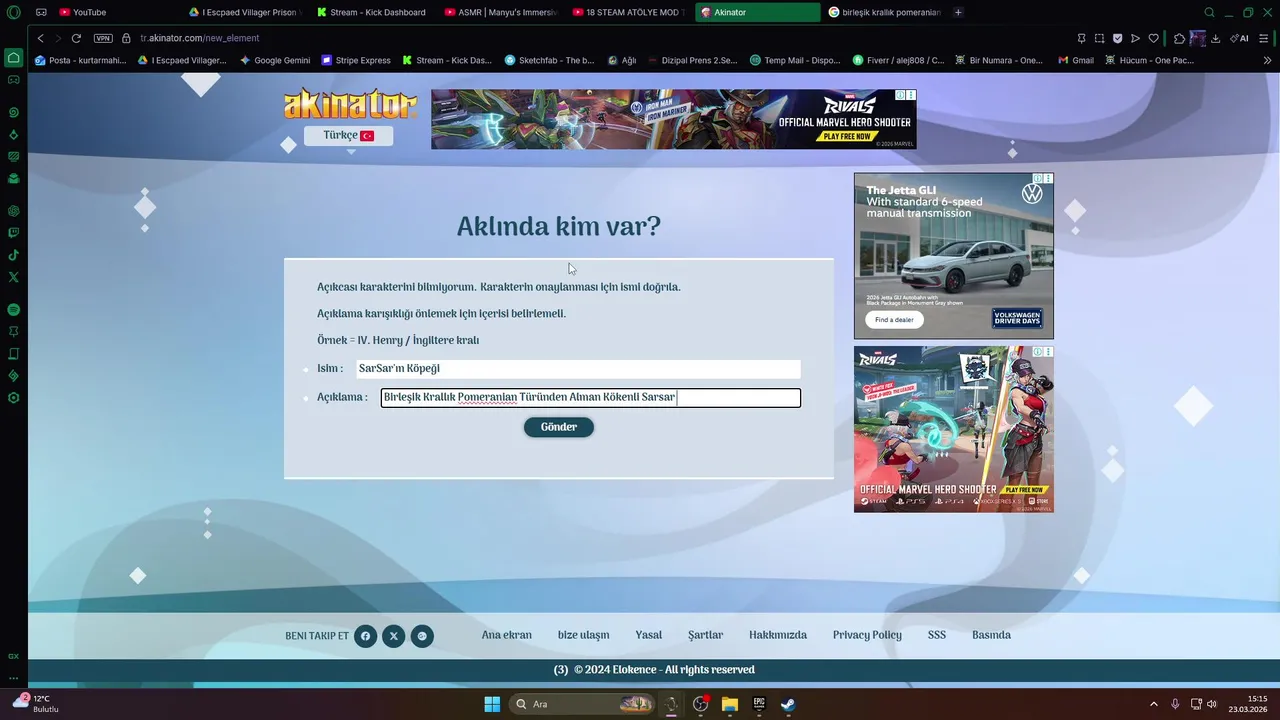Open the Fiverr bookmark
This screenshot has height=720, width=1280.
click(x=898, y=60)
